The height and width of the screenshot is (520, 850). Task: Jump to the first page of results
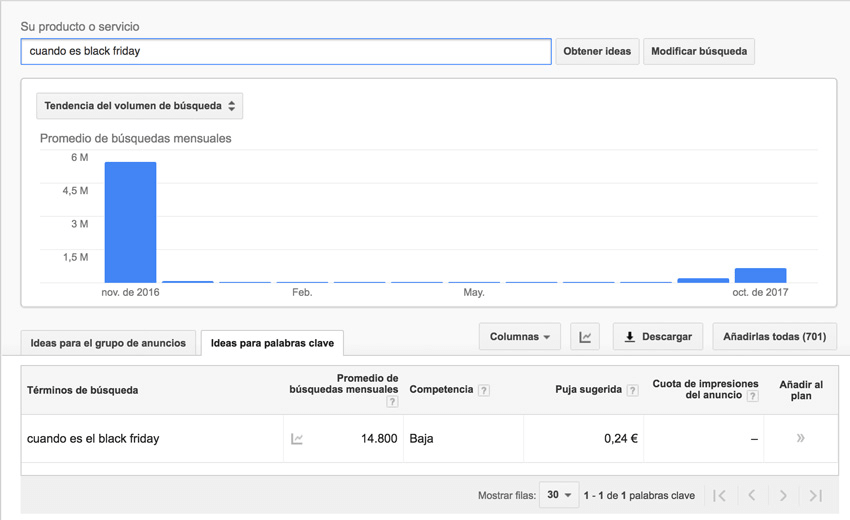719,495
